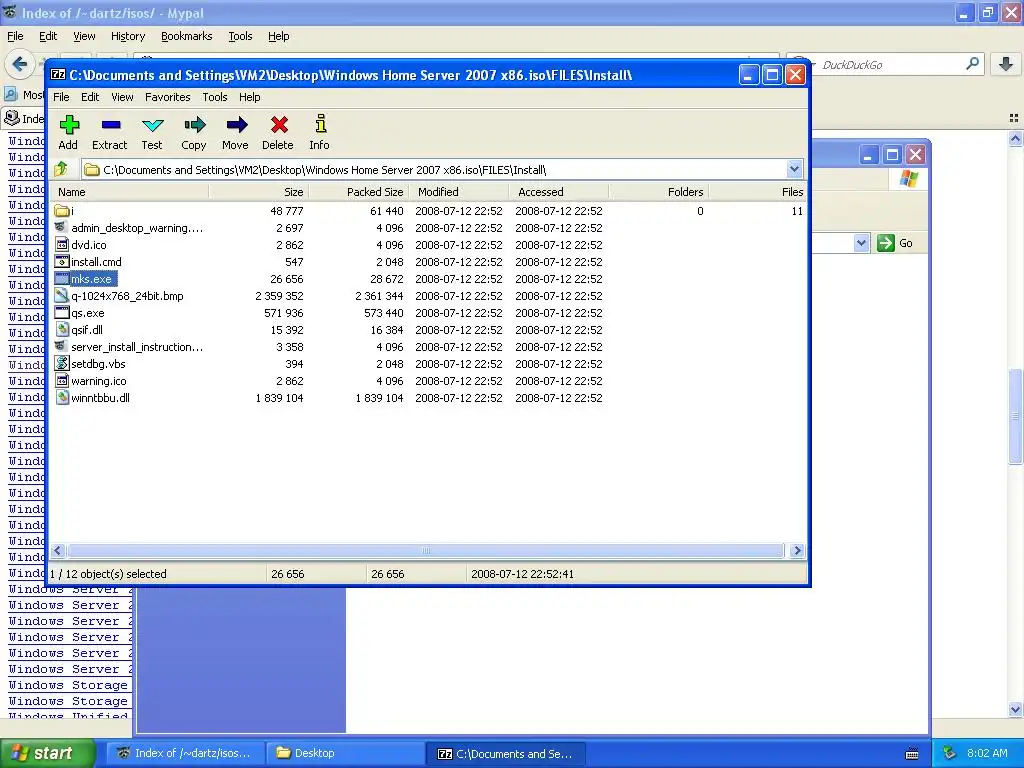Open the Explorer address bar dropdown
This screenshot has height=768, width=1024.
pyautogui.click(x=861, y=243)
